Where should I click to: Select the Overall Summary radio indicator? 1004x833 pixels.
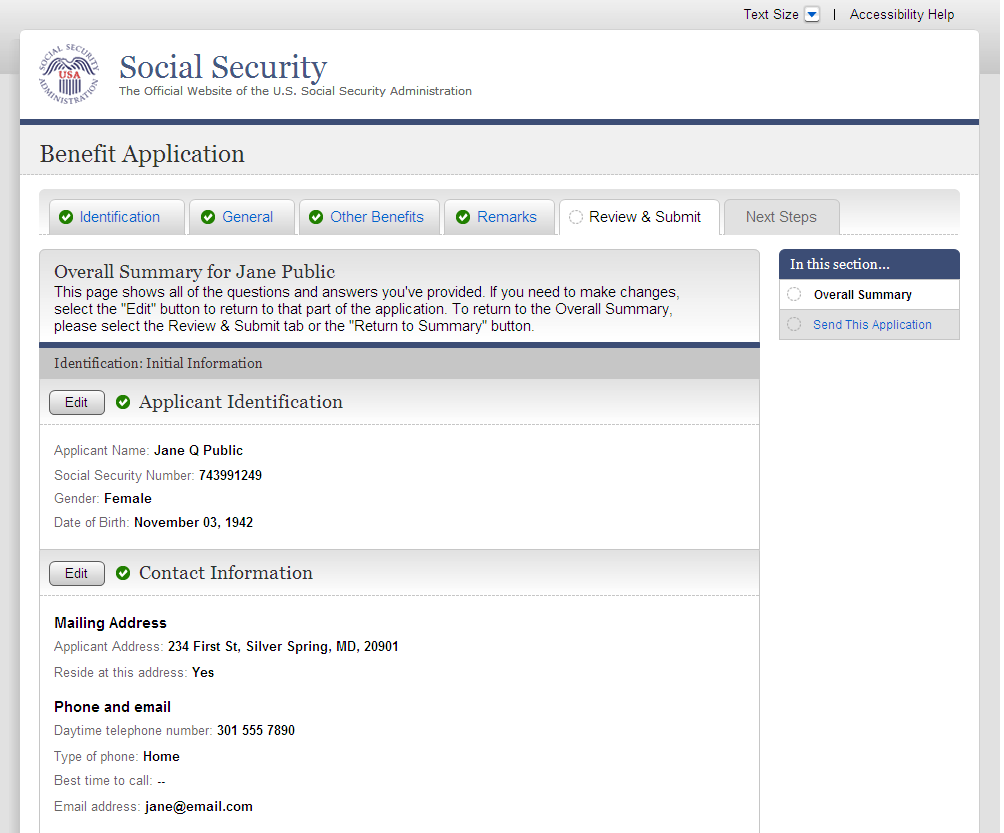[794, 294]
